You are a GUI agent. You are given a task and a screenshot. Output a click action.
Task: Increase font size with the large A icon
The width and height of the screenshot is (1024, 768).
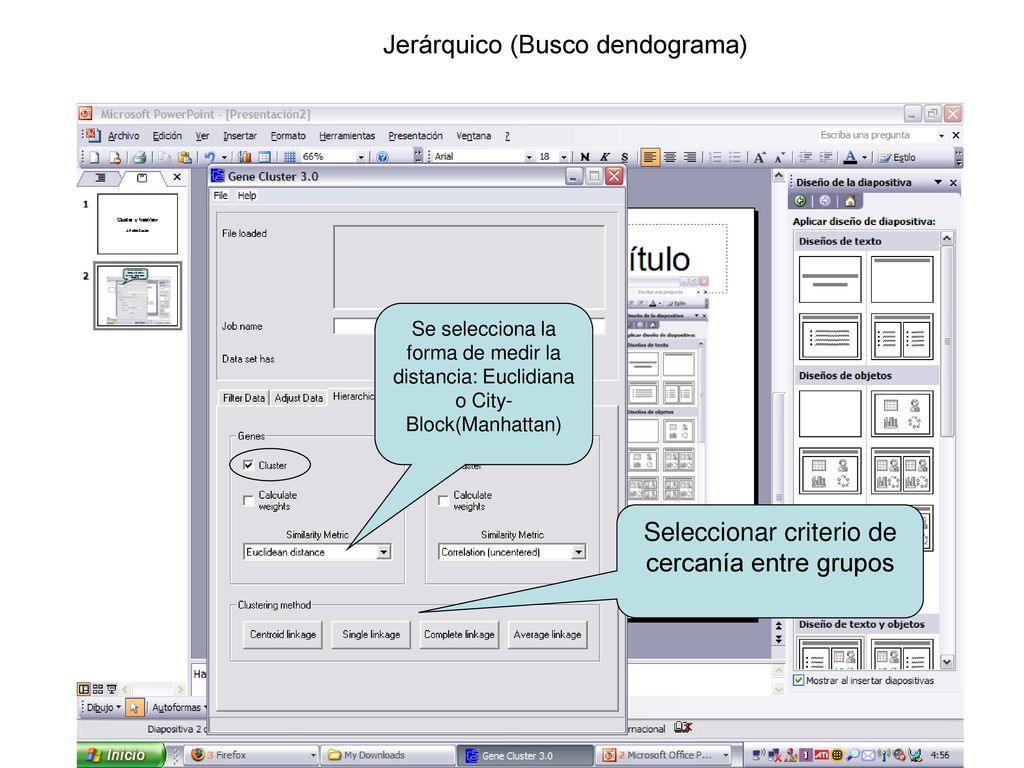coord(759,157)
